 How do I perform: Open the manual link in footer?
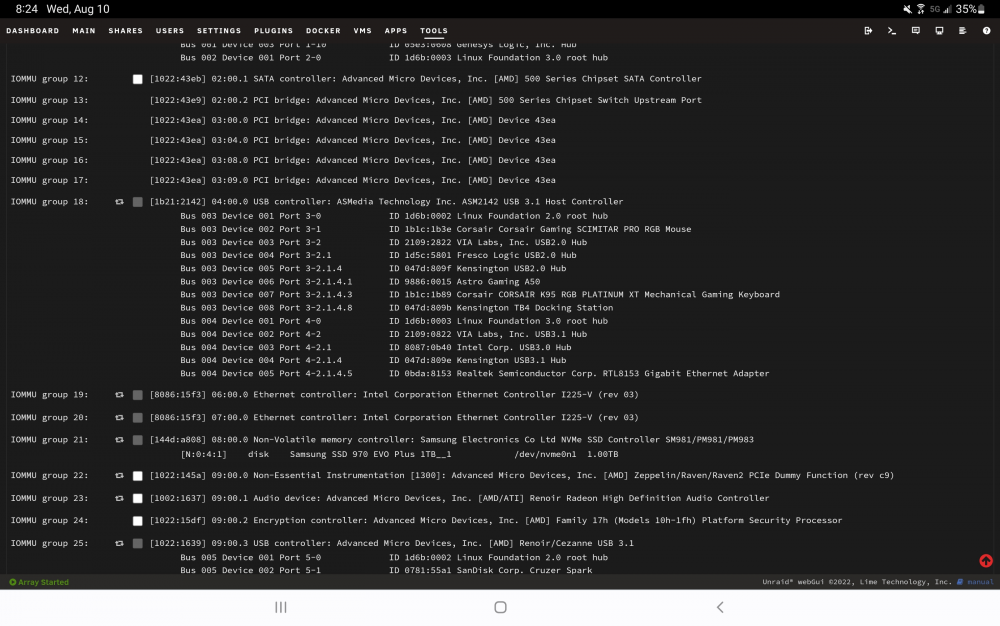click(980, 582)
